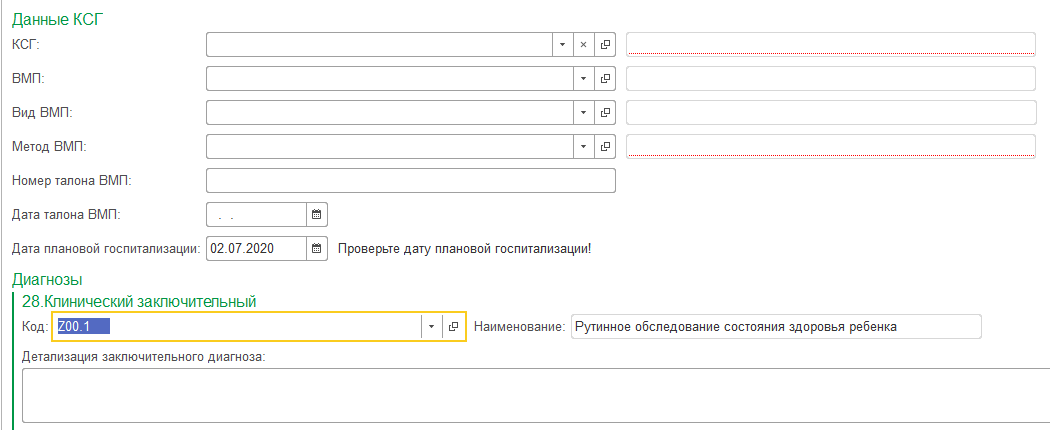
Task: Click the Наименование diagnosis name field
Action: pyautogui.click(x=775, y=327)
